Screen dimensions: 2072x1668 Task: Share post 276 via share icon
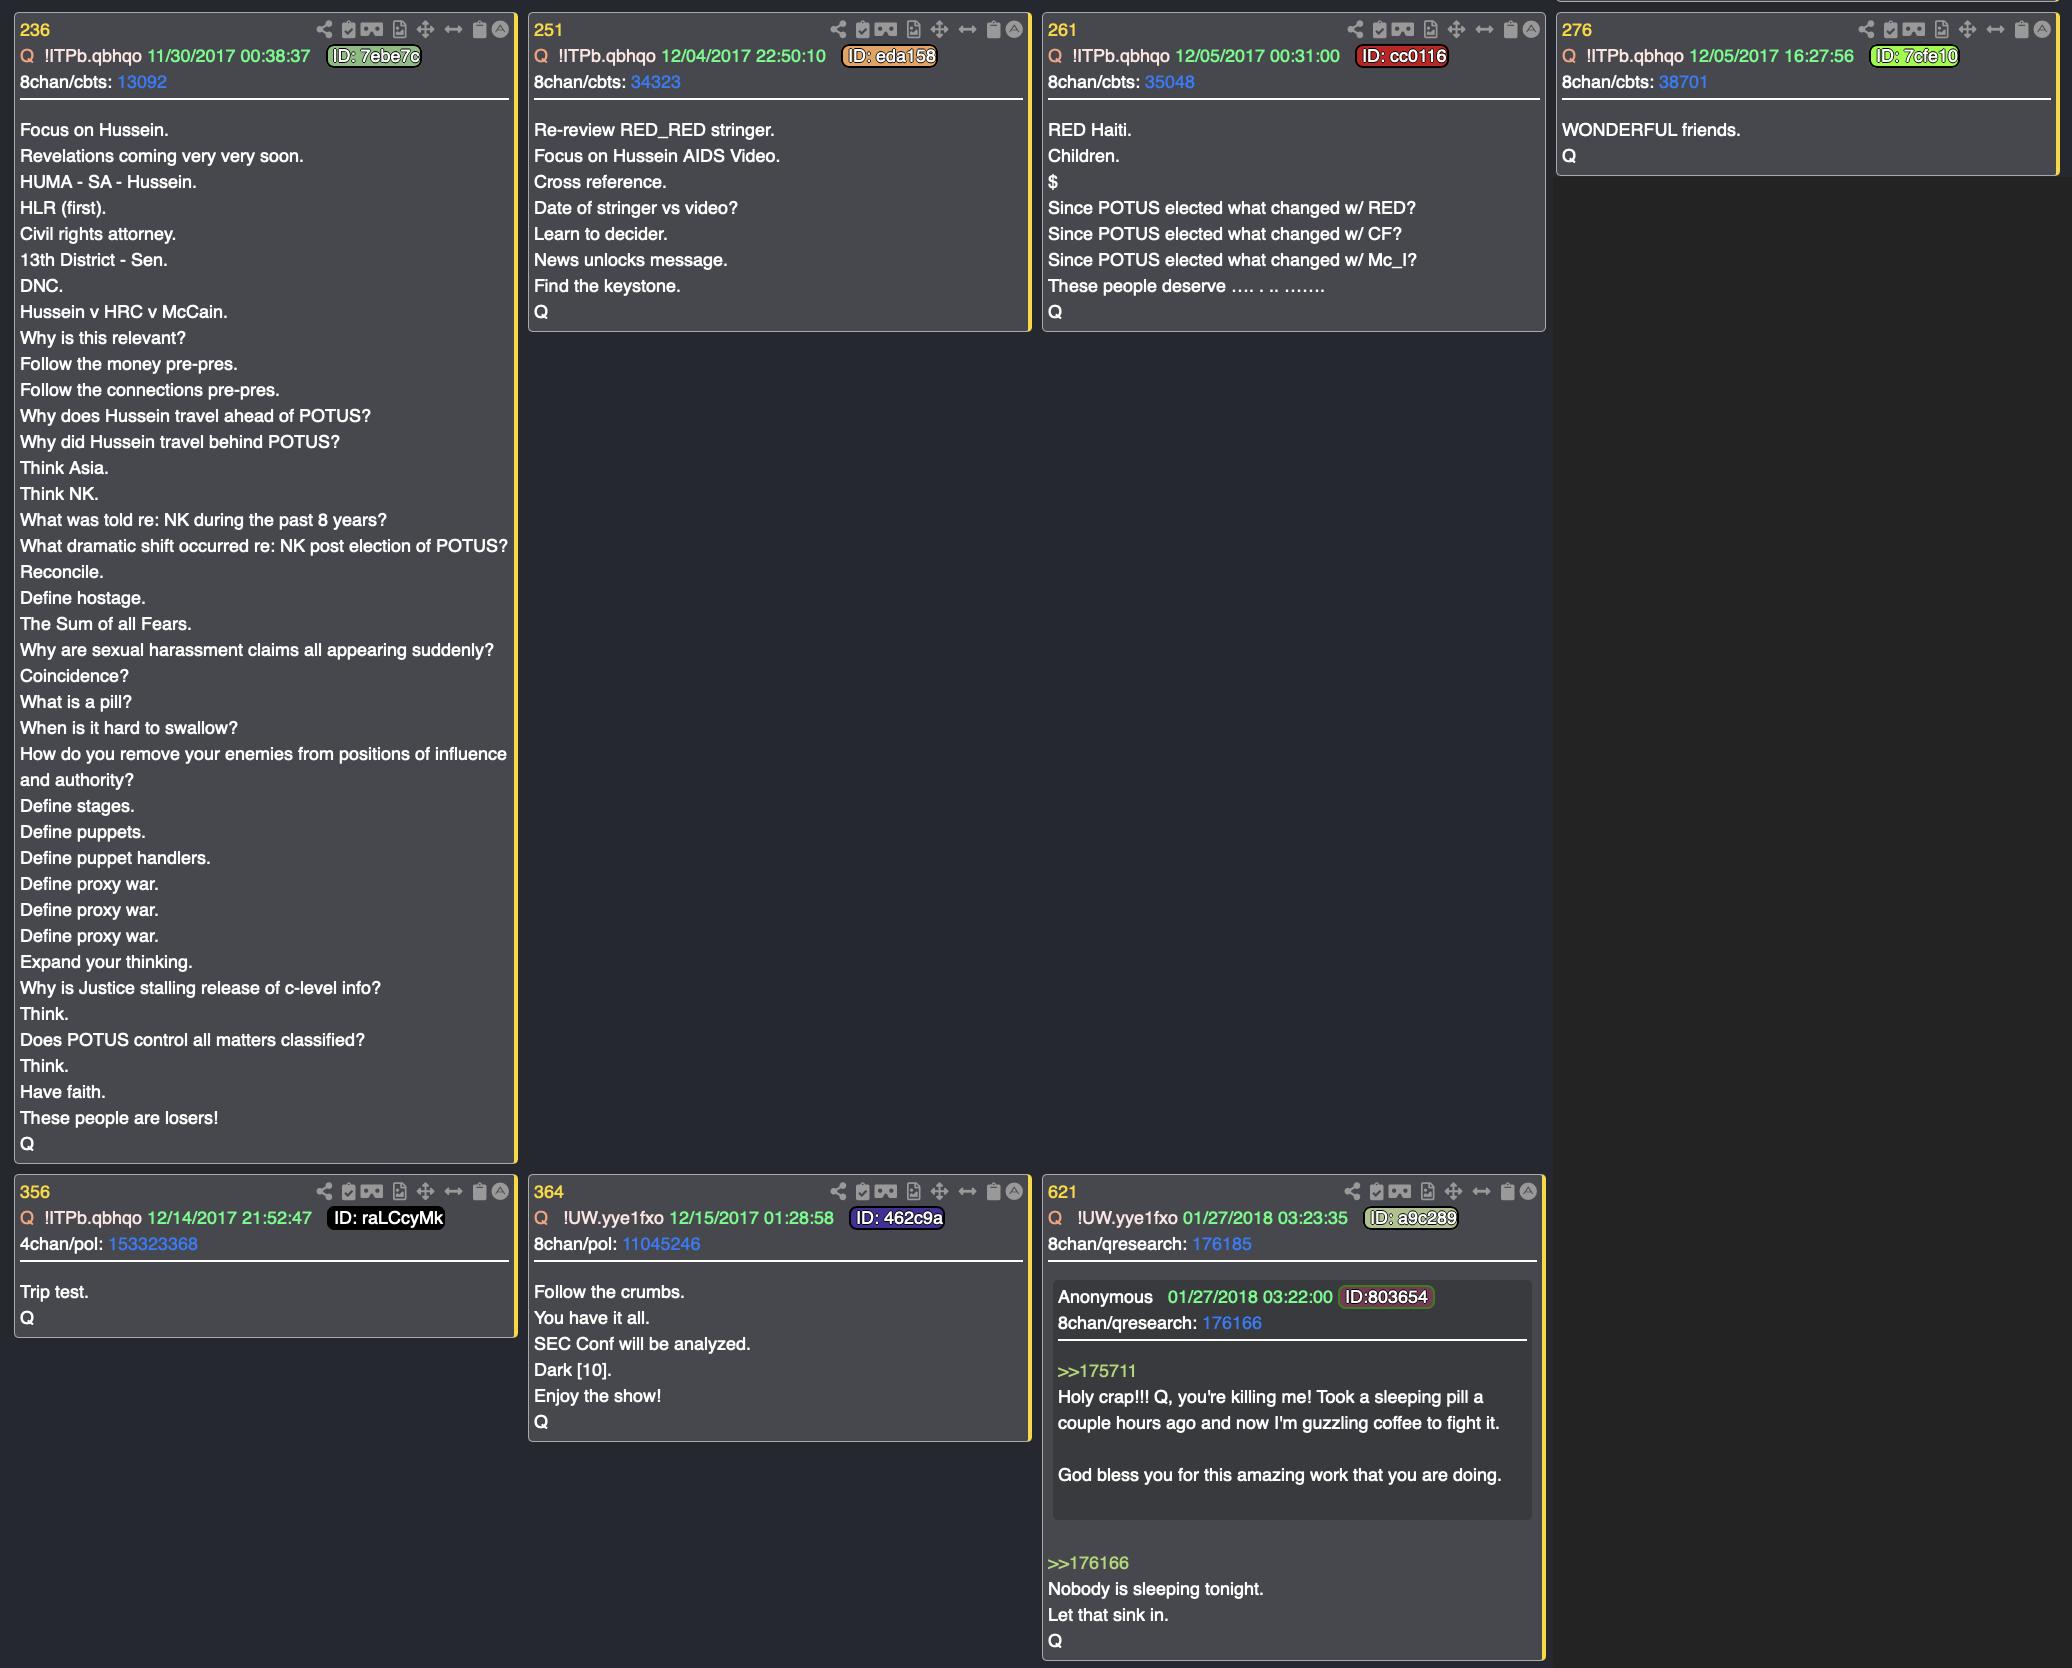pyautogui.click(x=1866, y=29)
